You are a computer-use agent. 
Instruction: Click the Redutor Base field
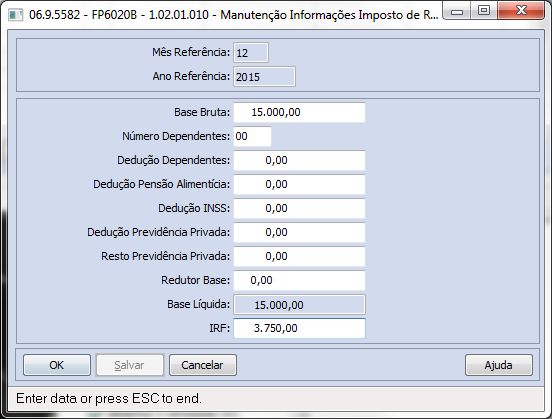299,280
